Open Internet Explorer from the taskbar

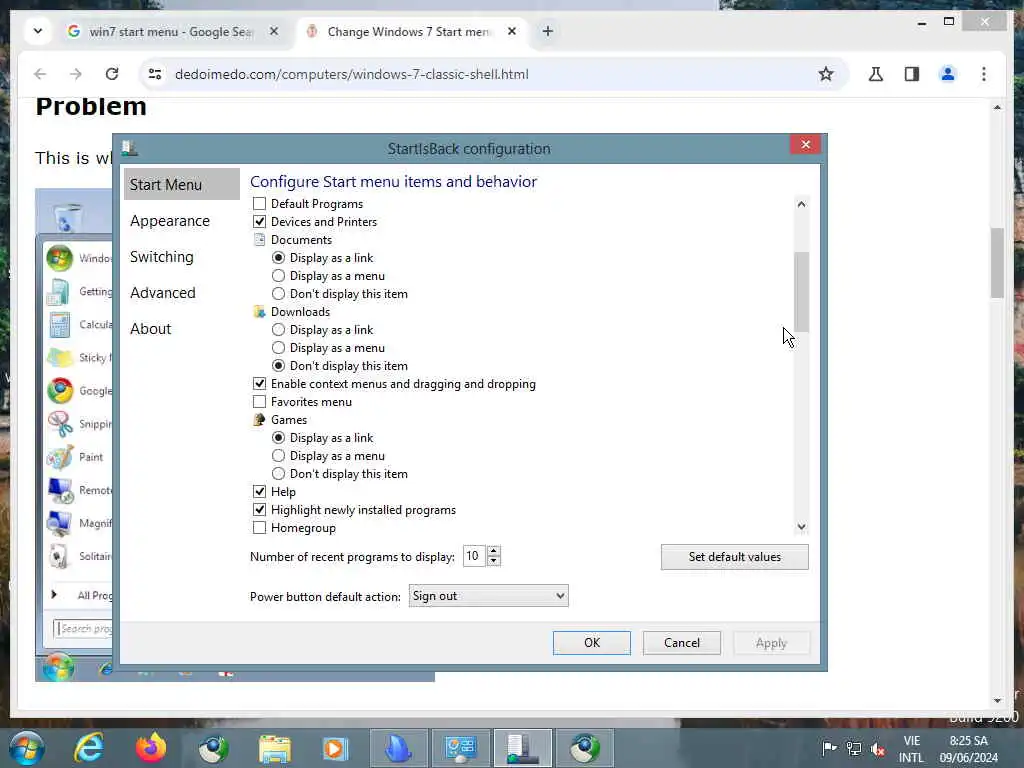(x=88, y=748)
